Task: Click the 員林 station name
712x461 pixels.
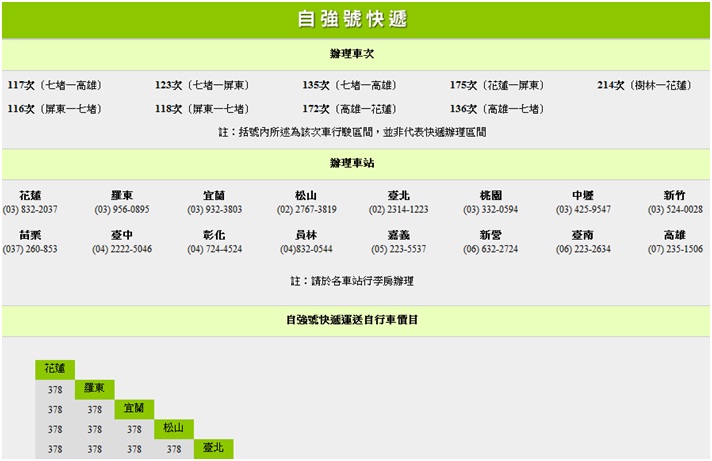Action: [307, 235]
